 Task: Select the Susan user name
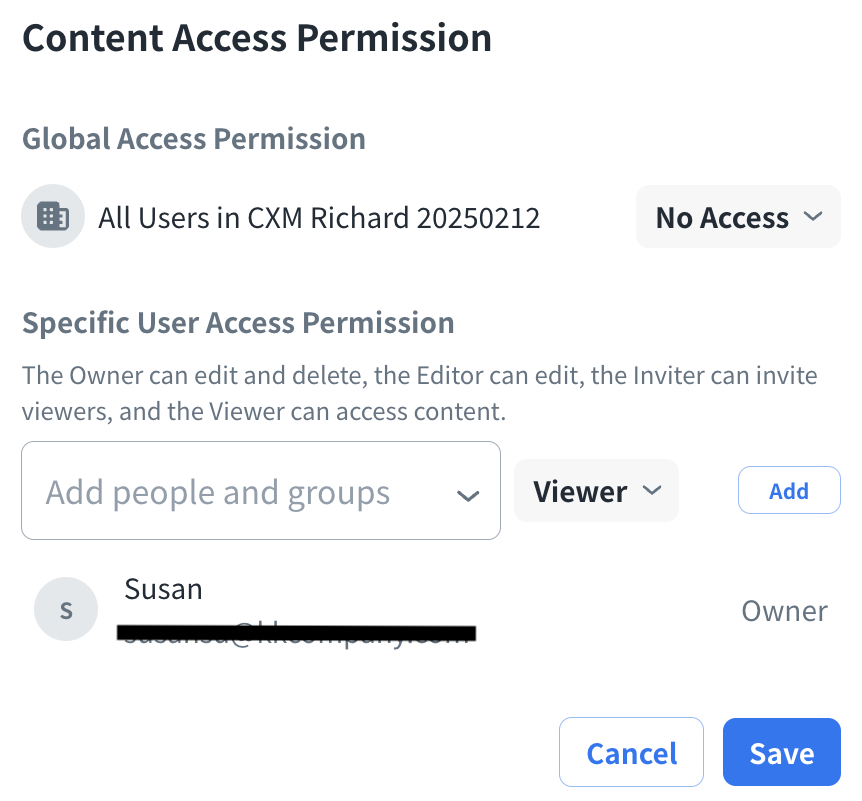[x=163, y=589]
